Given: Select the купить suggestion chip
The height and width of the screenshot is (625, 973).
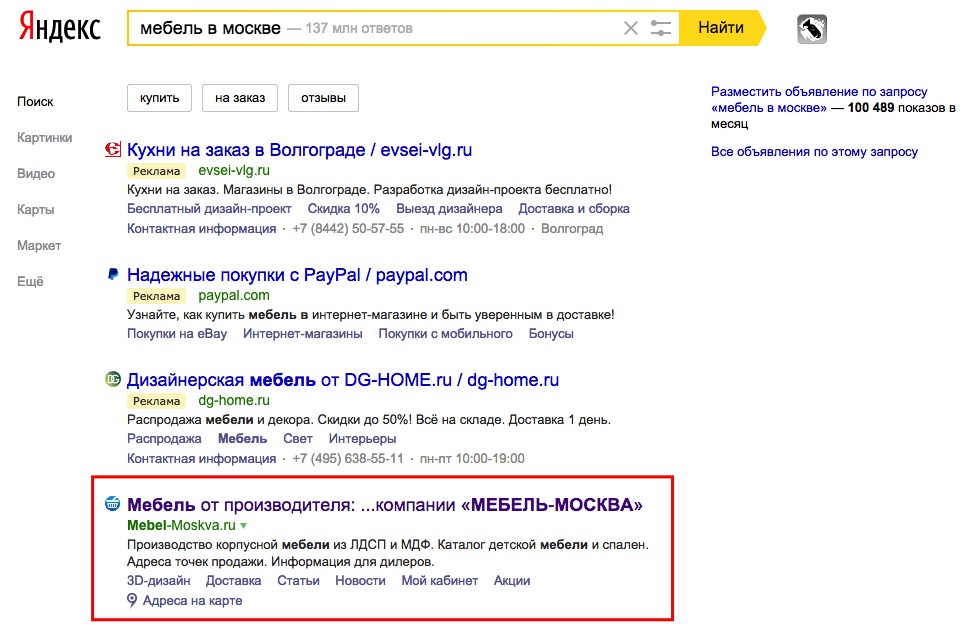Looking at the screenshot, I should pyautogui.click(x=159, y=98).
